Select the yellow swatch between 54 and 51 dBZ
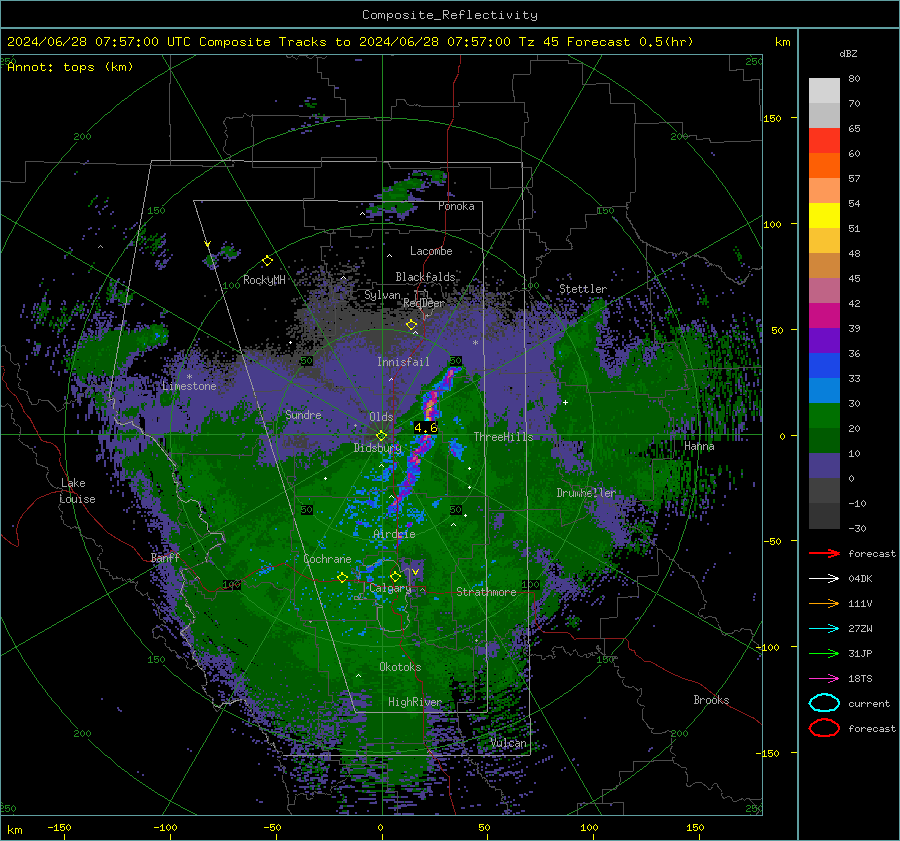This screenshot has width=900, height=841. point(824,216)
